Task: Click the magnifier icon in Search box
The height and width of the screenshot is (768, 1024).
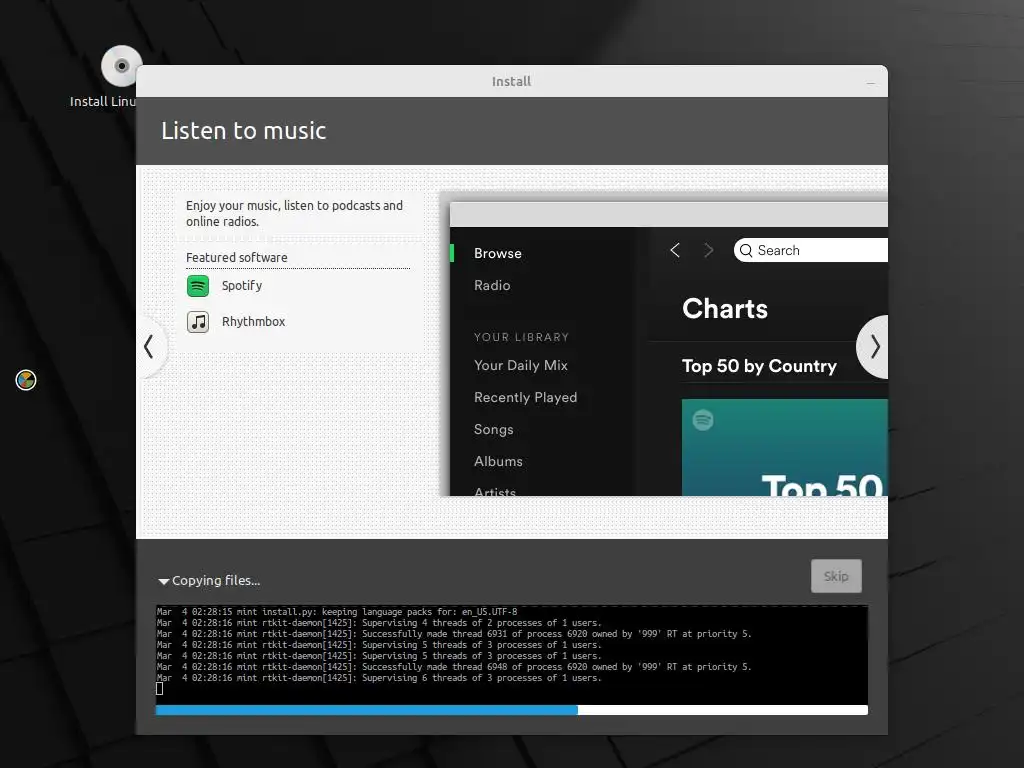Action: [746, 251]
